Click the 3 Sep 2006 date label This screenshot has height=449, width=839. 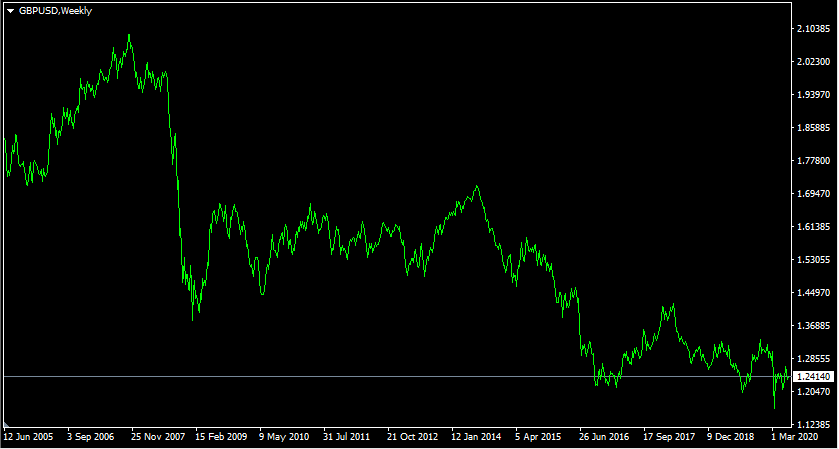(x=91, y=437)
